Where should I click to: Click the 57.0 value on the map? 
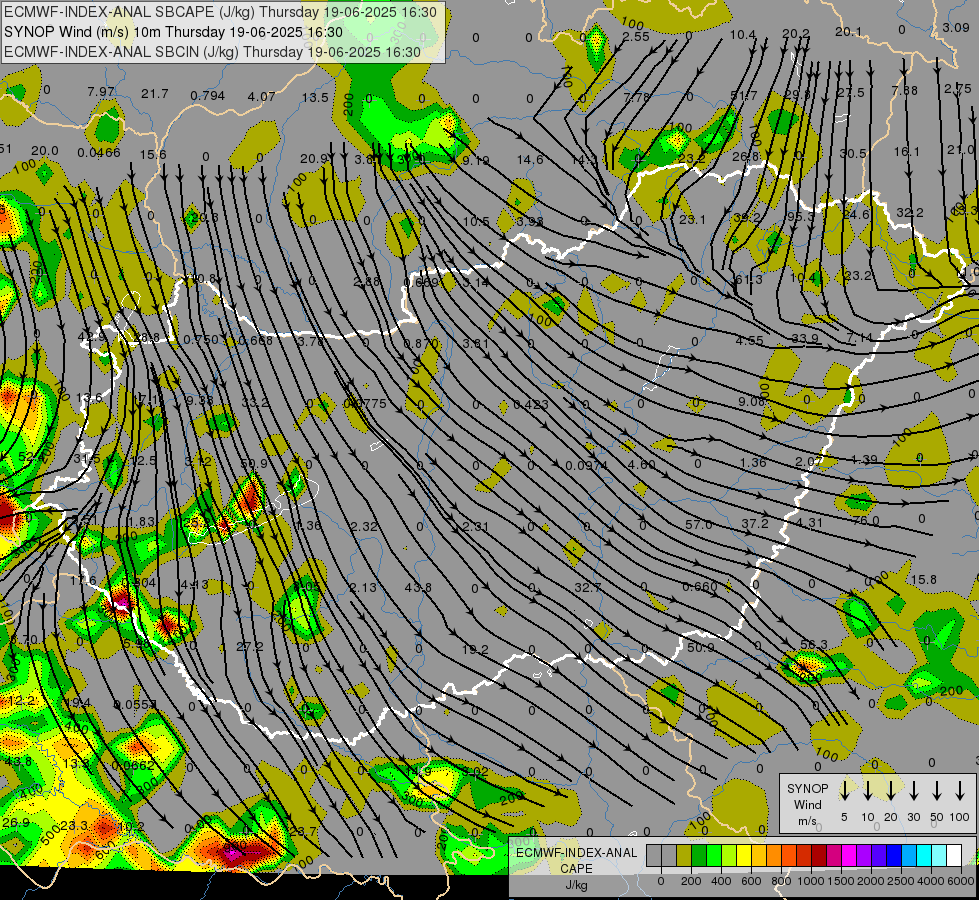(x=699, y=525)
